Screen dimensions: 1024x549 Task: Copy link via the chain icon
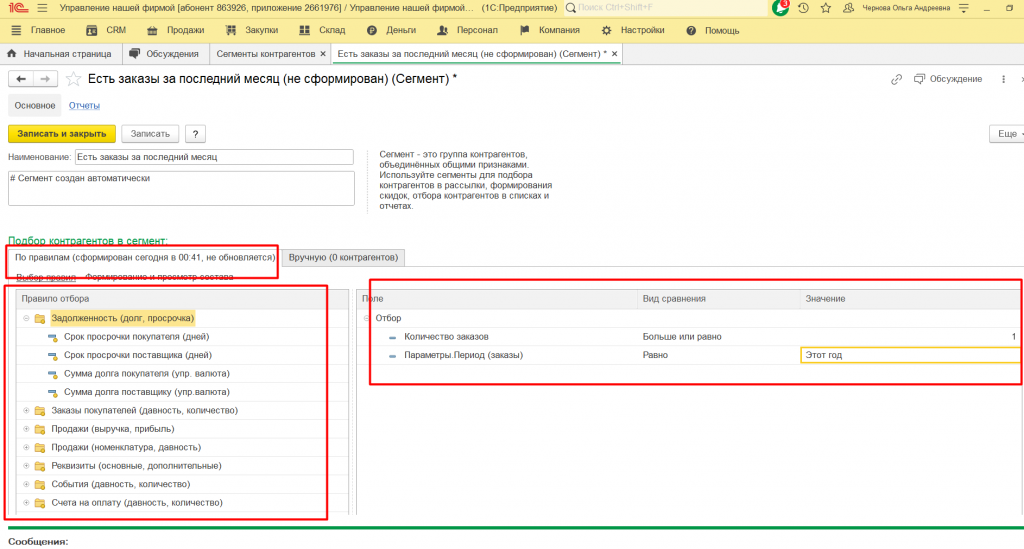pyautogui.click(x=896, y=79)
